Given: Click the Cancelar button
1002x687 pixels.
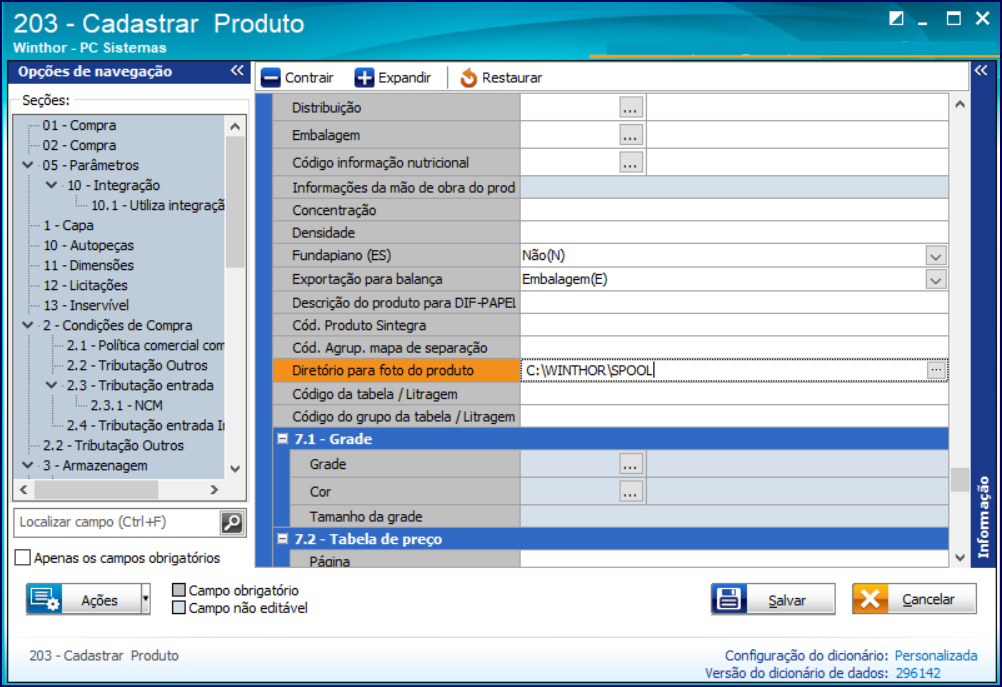Looking at the screenshot, I should tap(914, 599).
